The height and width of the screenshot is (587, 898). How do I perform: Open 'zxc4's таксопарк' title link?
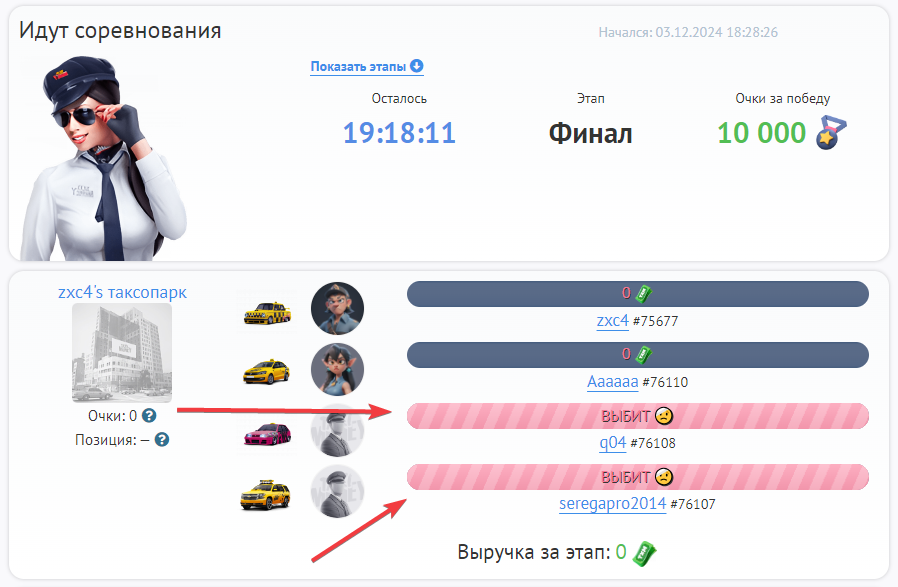[x=122, y=292]
